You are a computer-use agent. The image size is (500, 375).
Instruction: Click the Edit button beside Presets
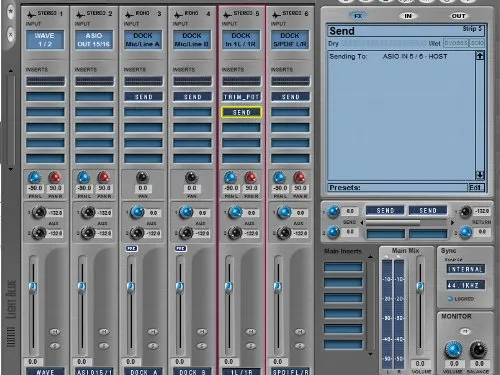(x=476, y=188)
